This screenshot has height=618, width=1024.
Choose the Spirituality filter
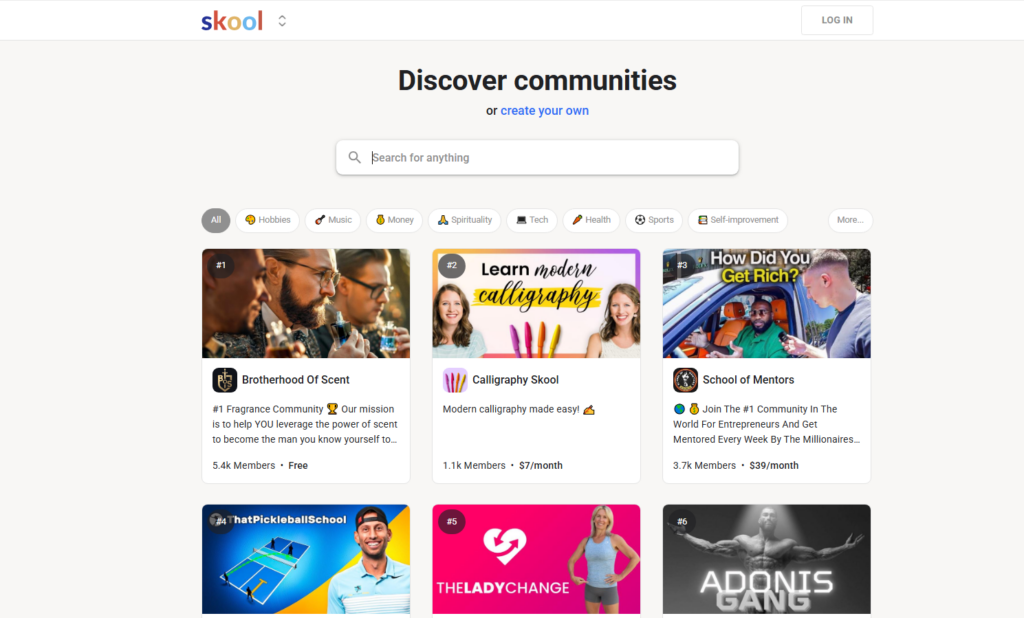(x=464, y=220)
